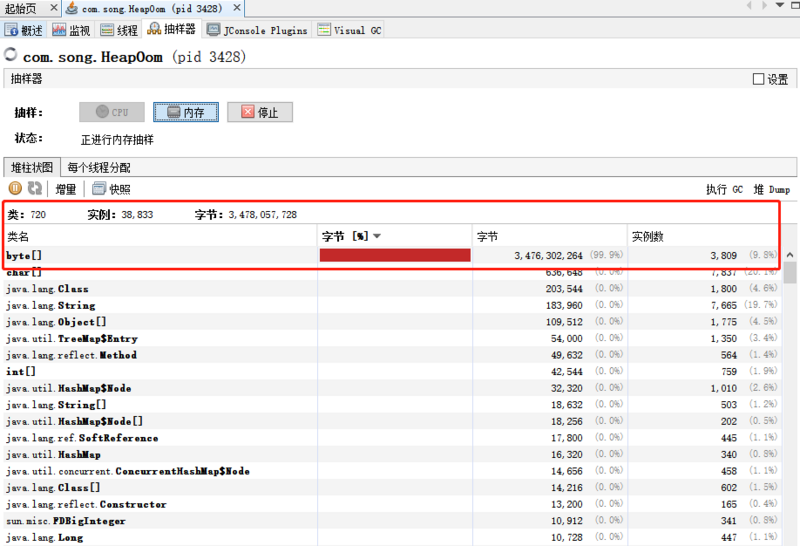Open the 监视 tab

click(x=71, y=30)
